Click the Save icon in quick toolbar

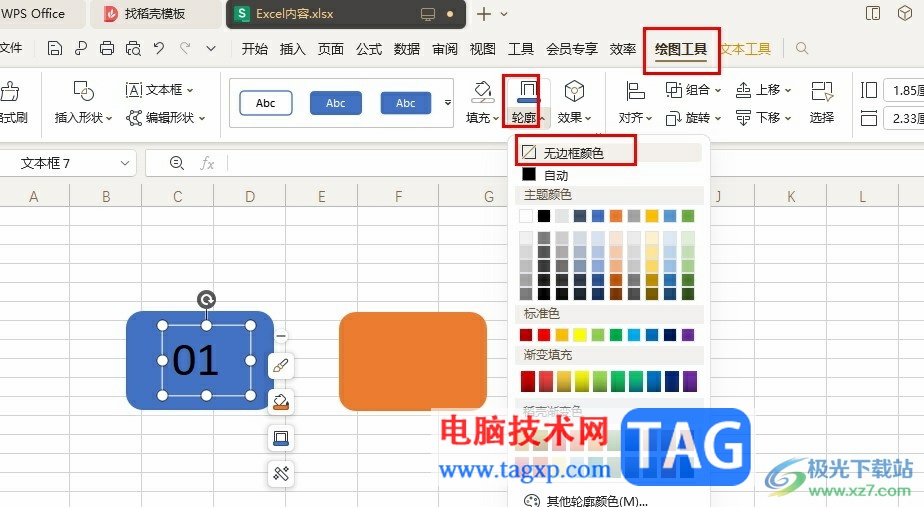tap(54, 48)
